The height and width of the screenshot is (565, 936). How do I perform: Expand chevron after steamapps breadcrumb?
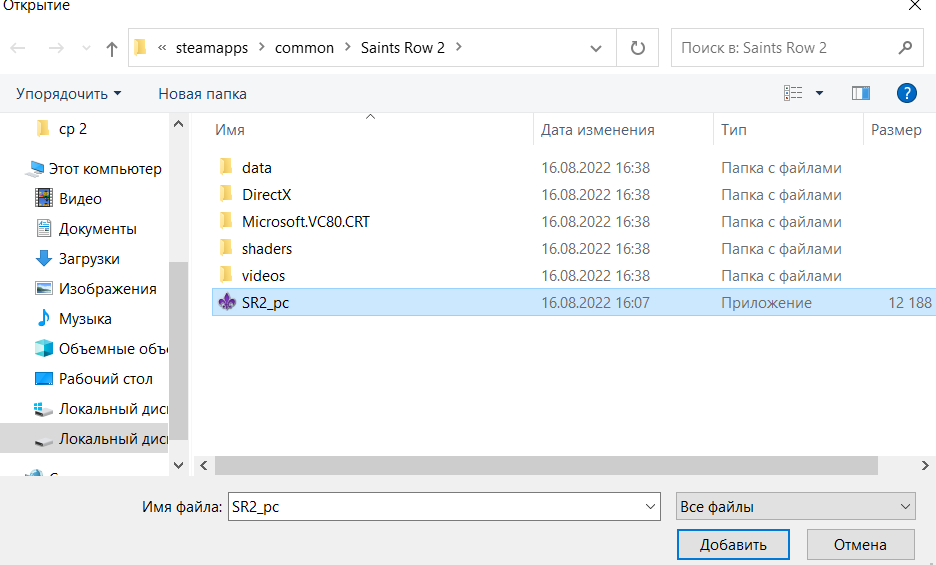tap(261, 47)
